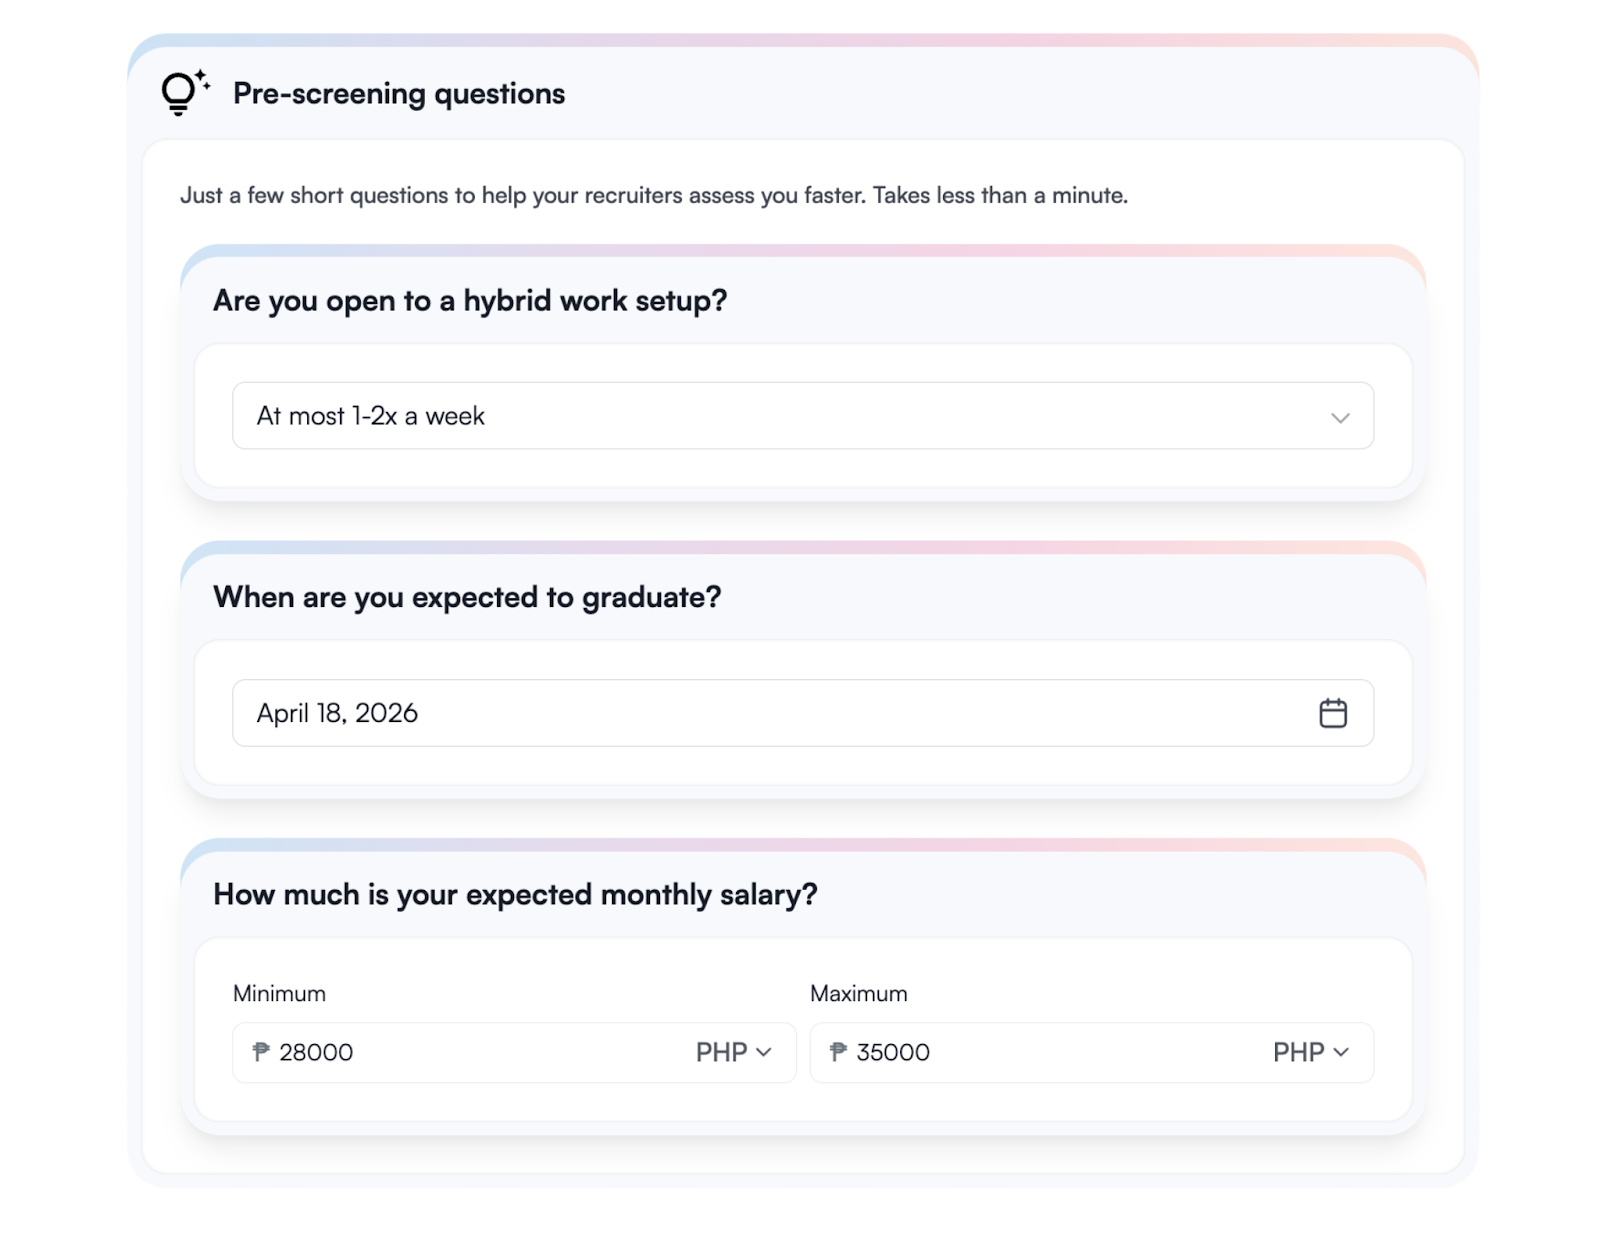Screen dimensions: 1600x1237
Task: Click the hybrid work setup question title
Action: tap(470, 301)
